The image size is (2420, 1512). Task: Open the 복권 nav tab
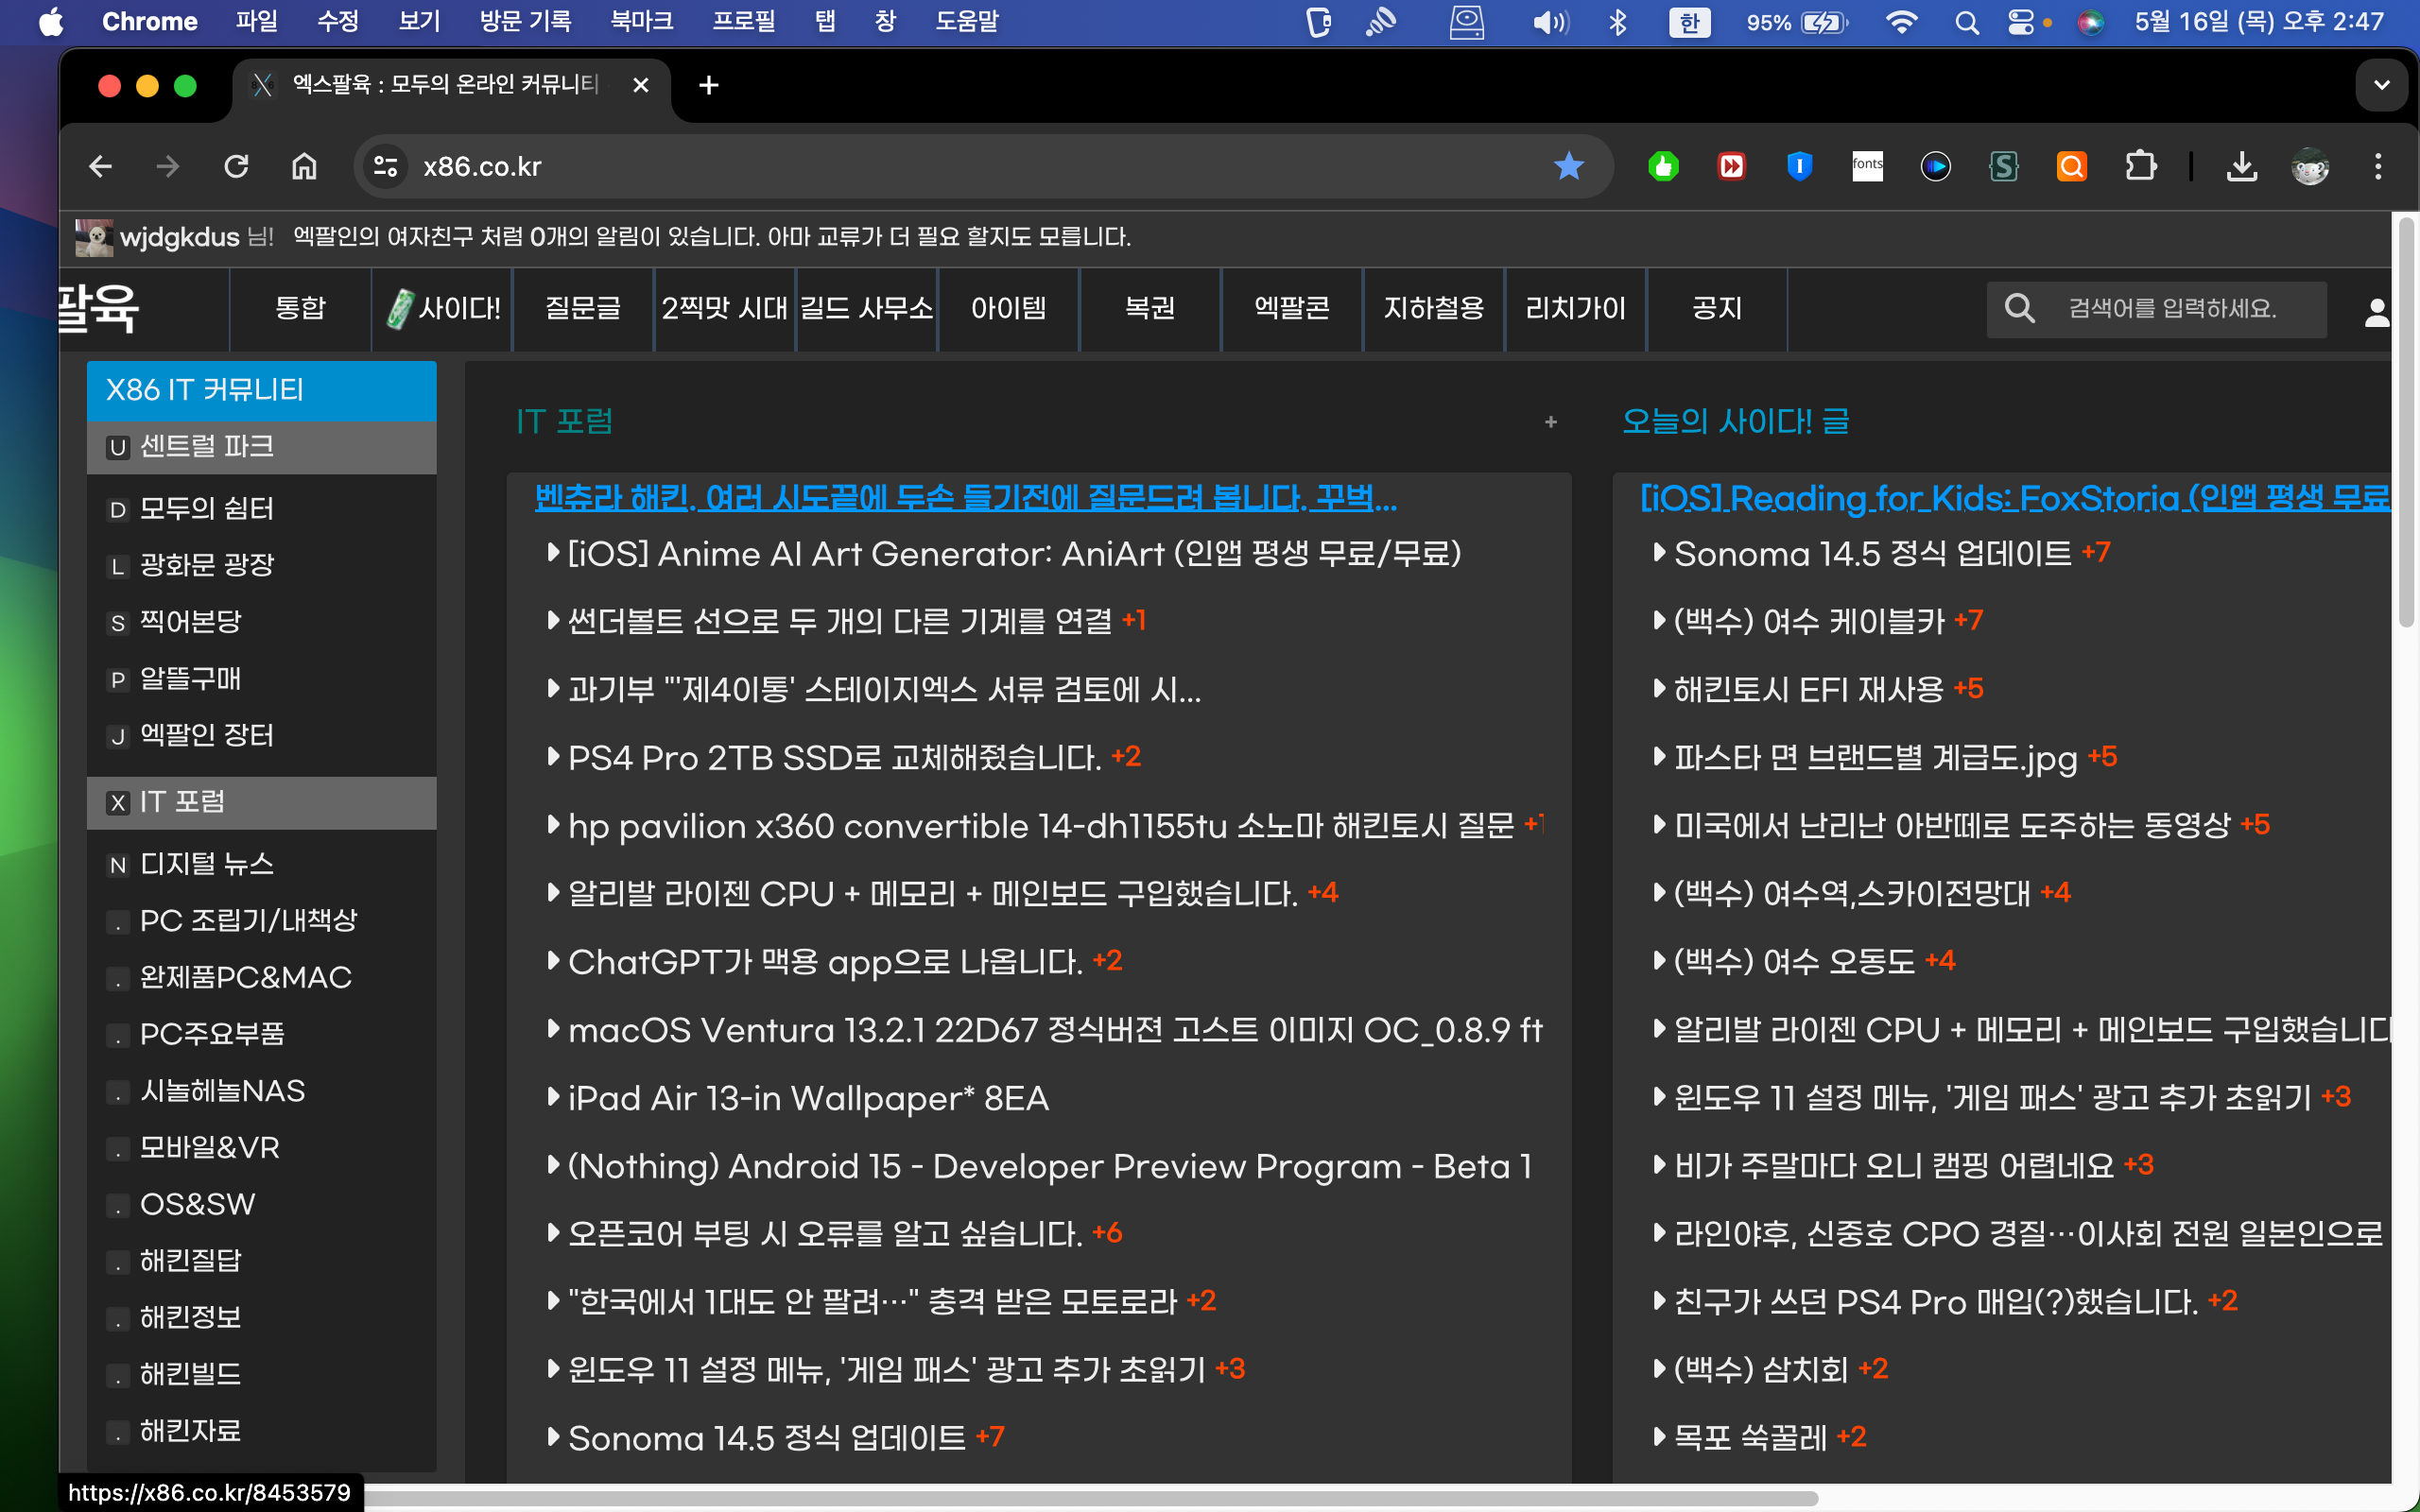[x=1150, y=308]
